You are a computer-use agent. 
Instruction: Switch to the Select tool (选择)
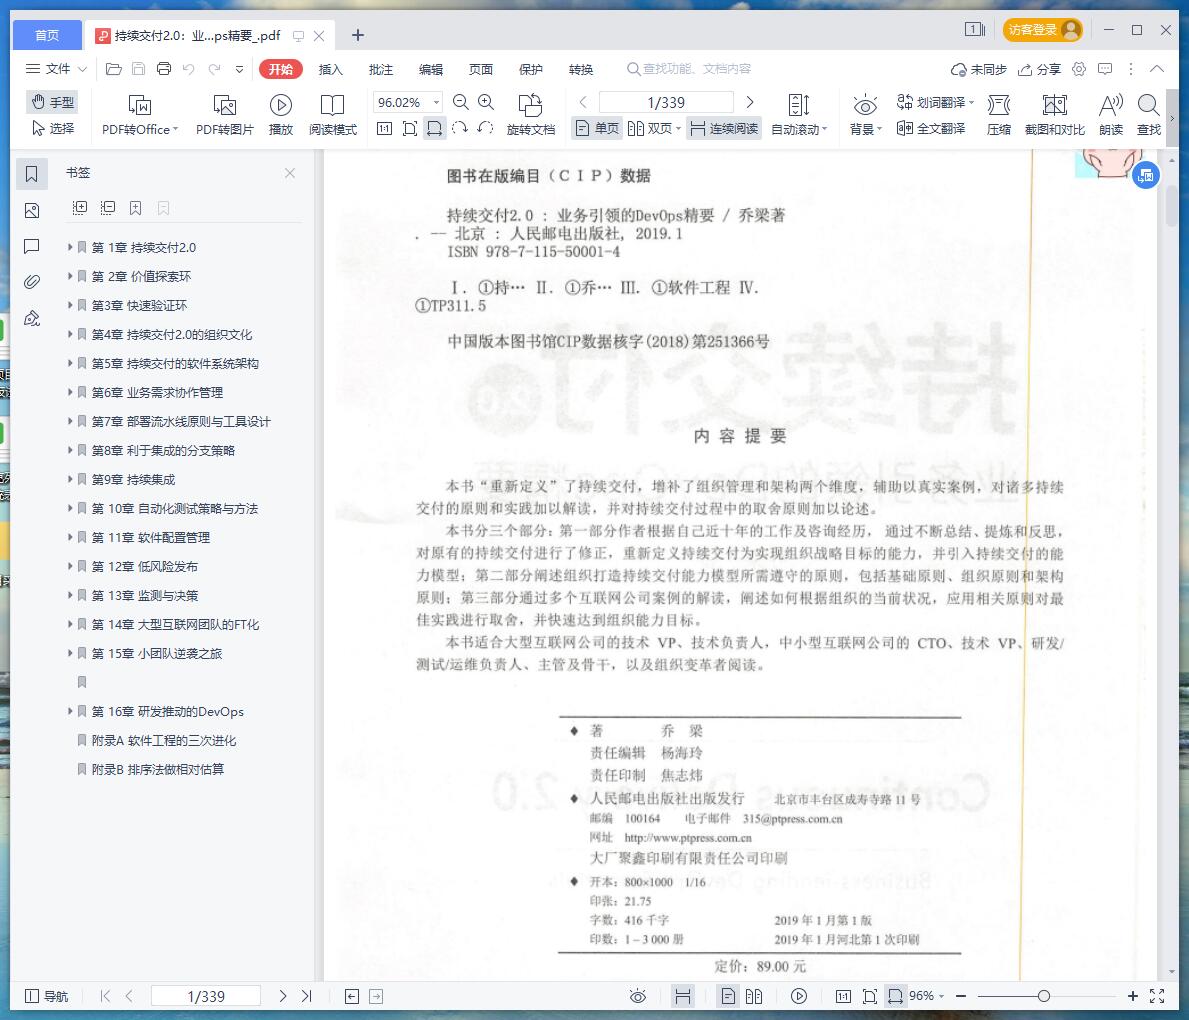coord(52,128)
